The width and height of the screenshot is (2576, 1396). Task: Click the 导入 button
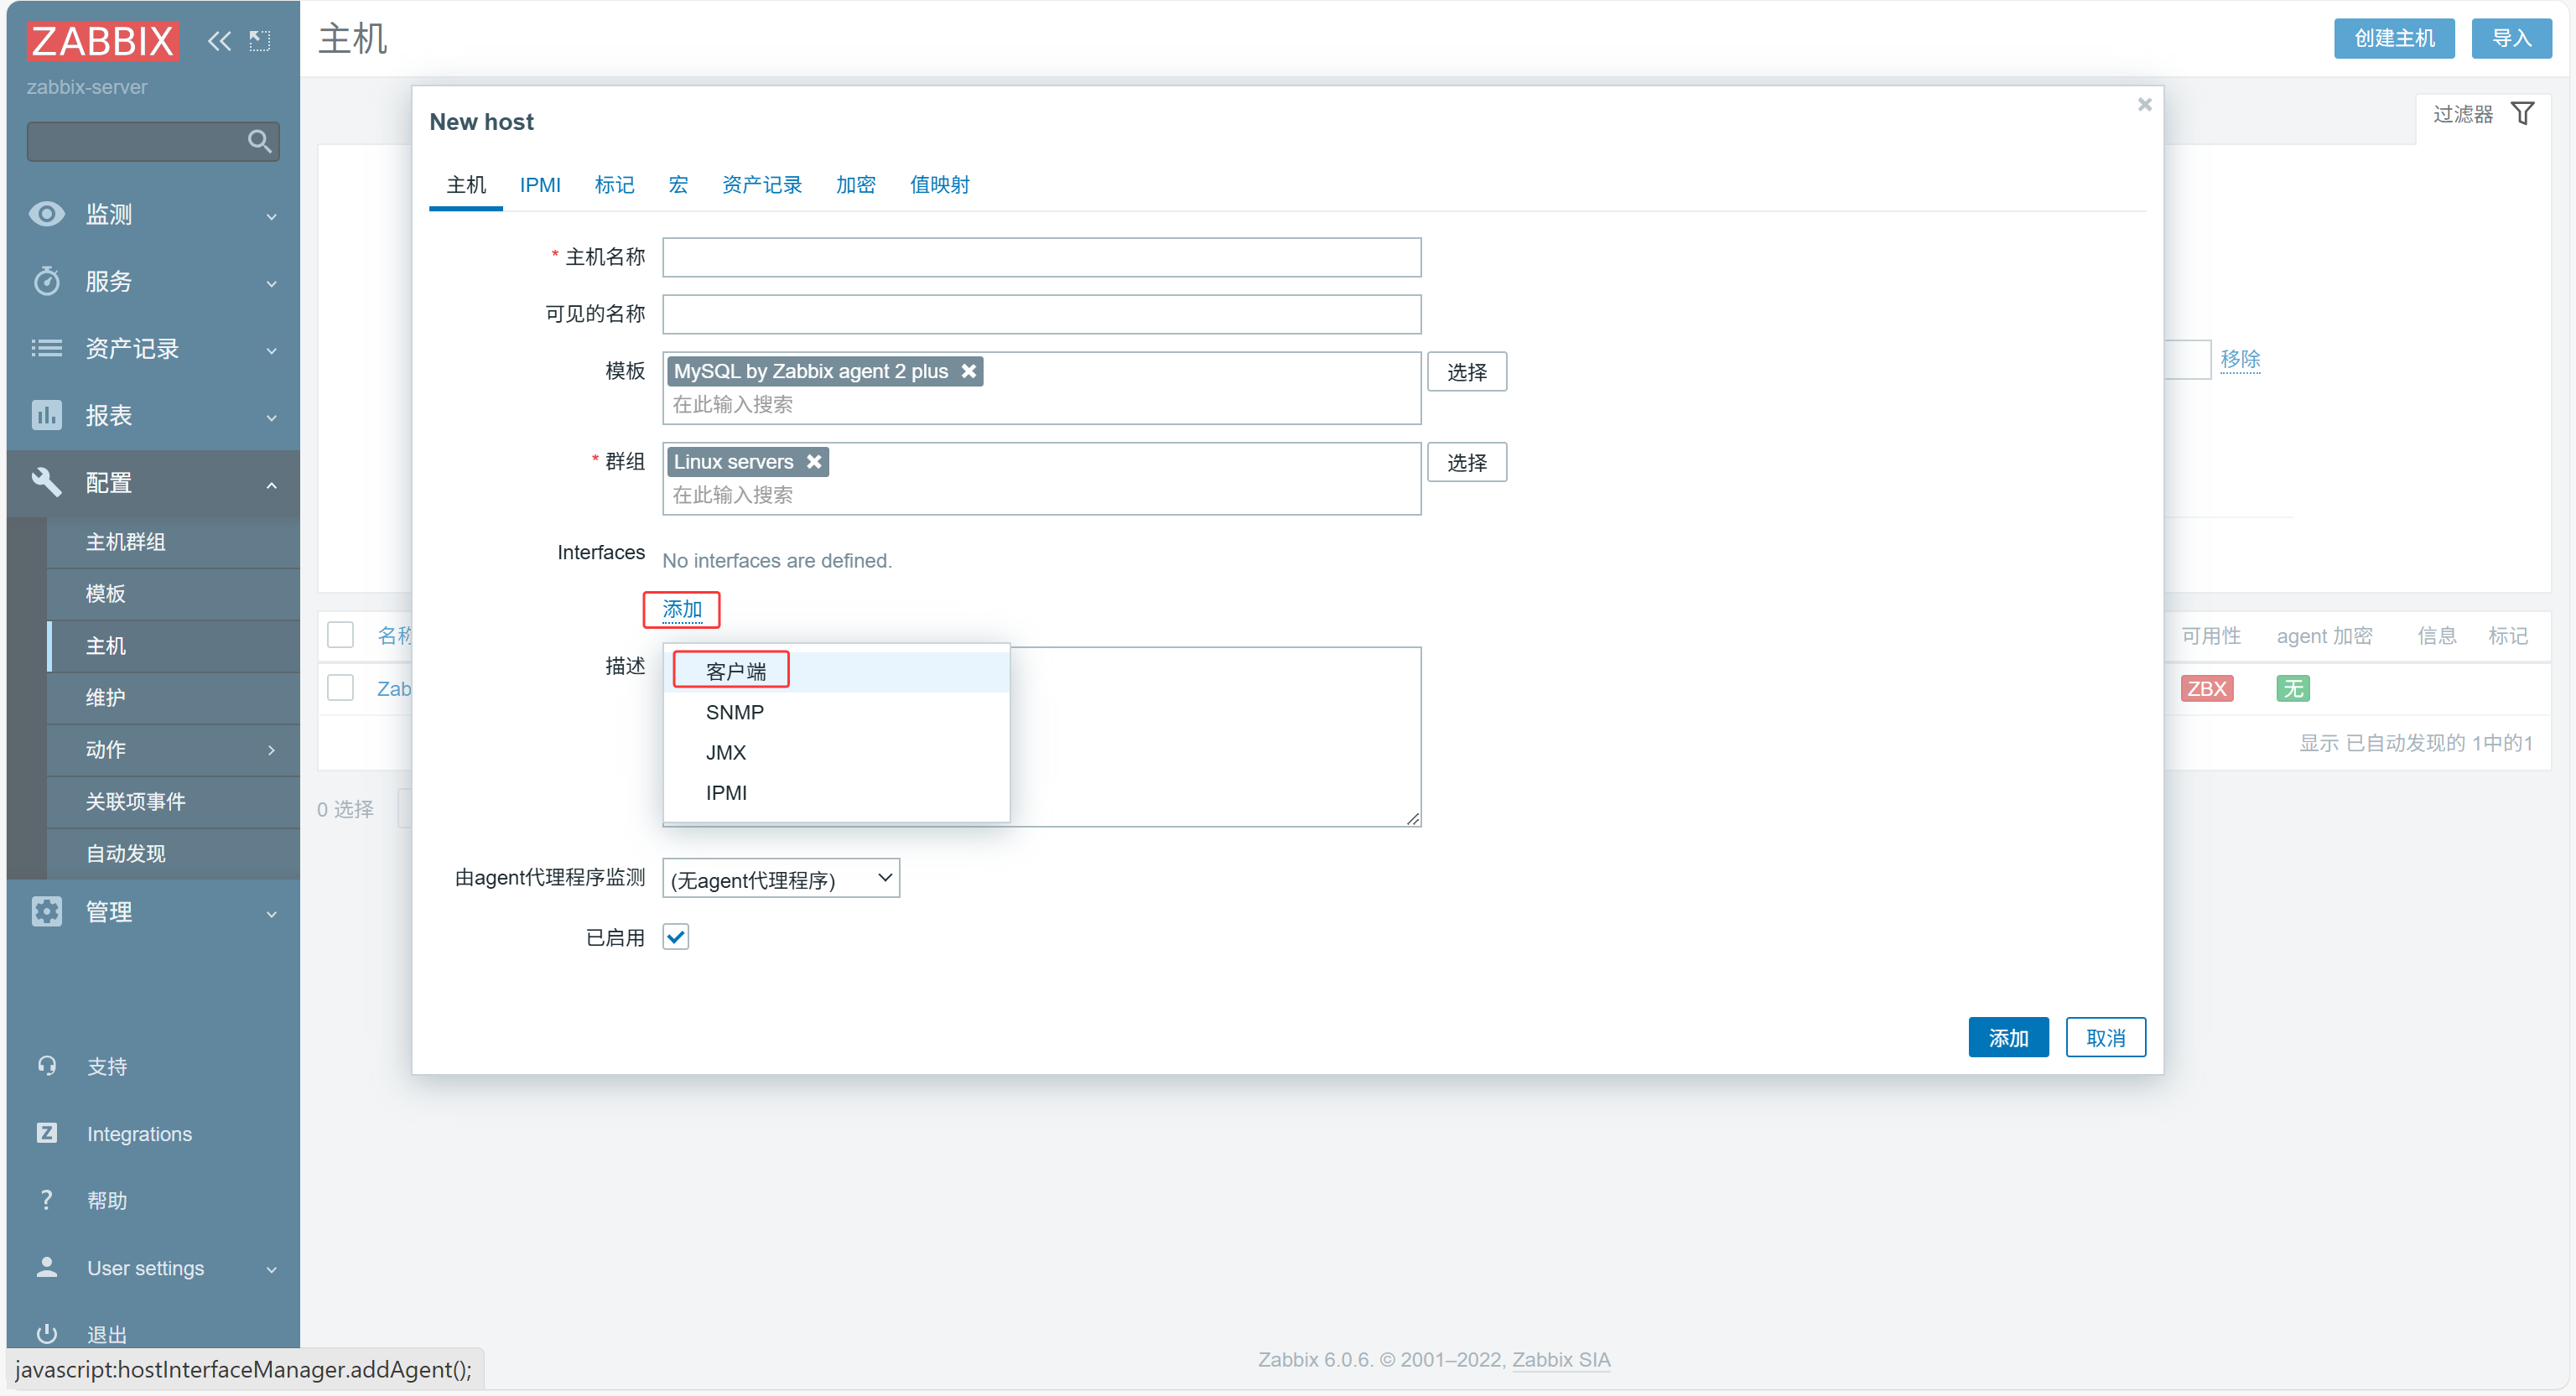coord(2511,38)
